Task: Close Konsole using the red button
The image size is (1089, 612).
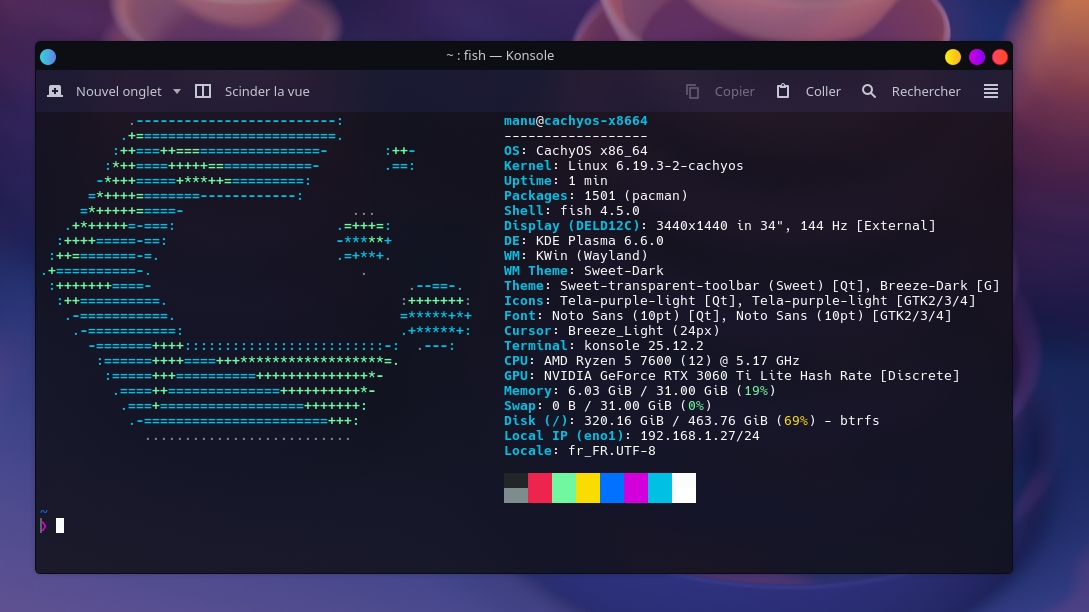Action: click(x=1000, y=56)
